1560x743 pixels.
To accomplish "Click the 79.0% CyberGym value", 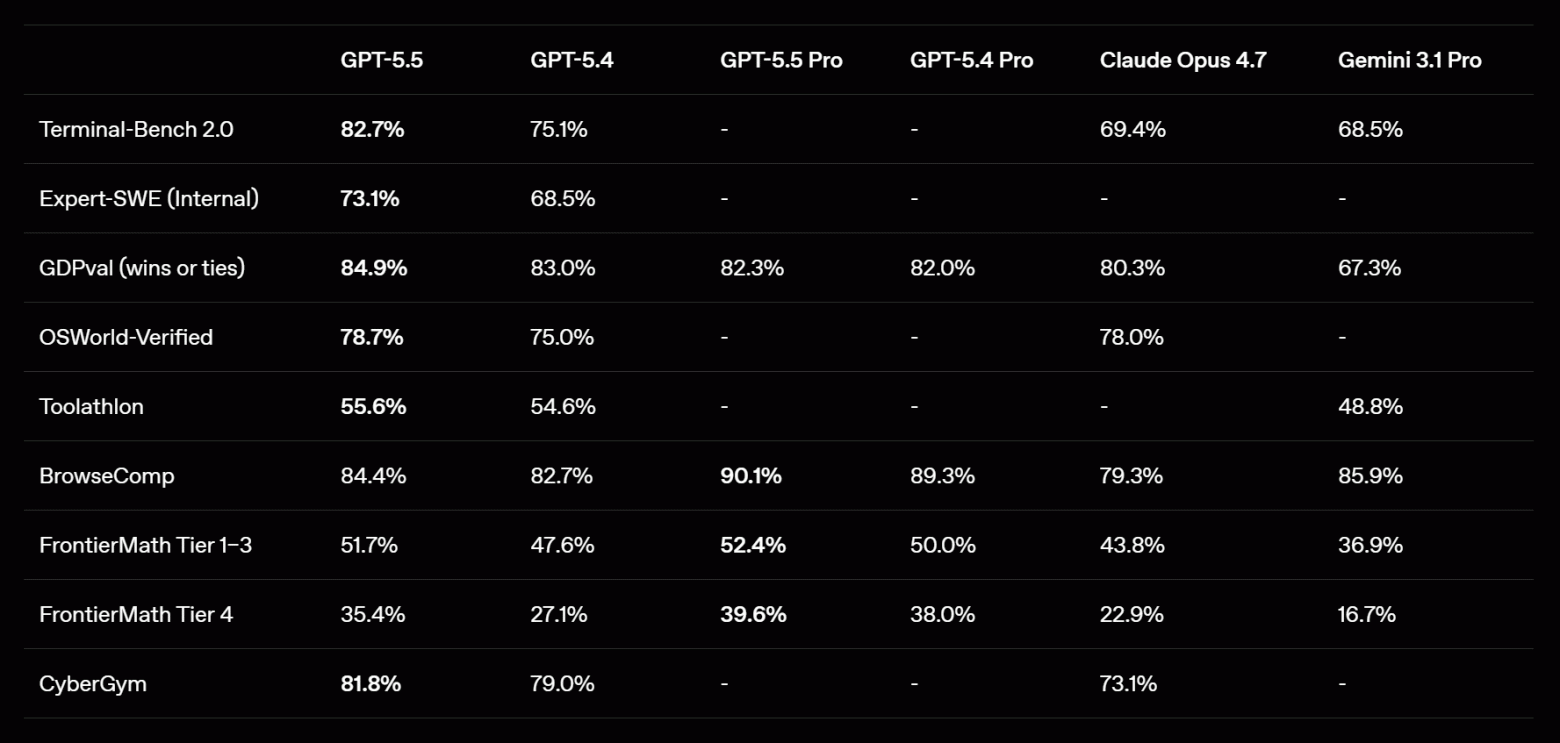I will click(562, 684).
